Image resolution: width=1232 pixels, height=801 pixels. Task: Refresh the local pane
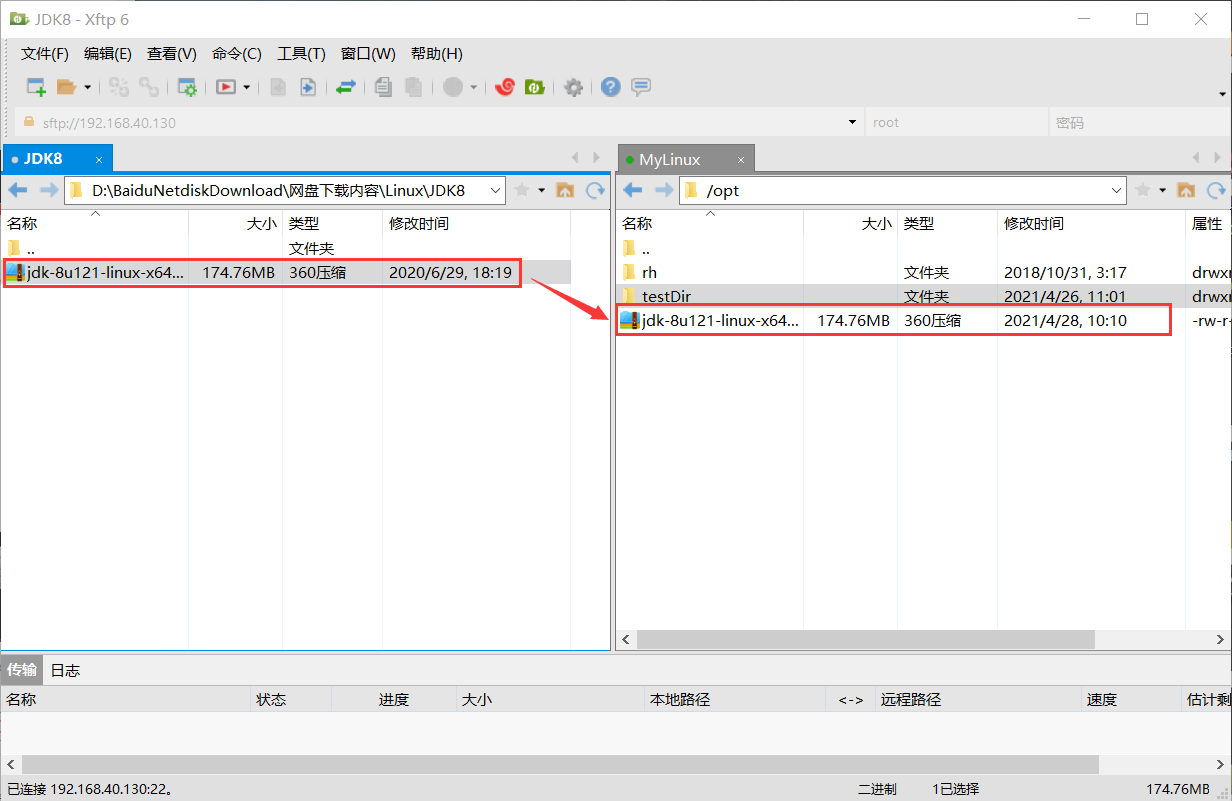click(x=595, y=190)
